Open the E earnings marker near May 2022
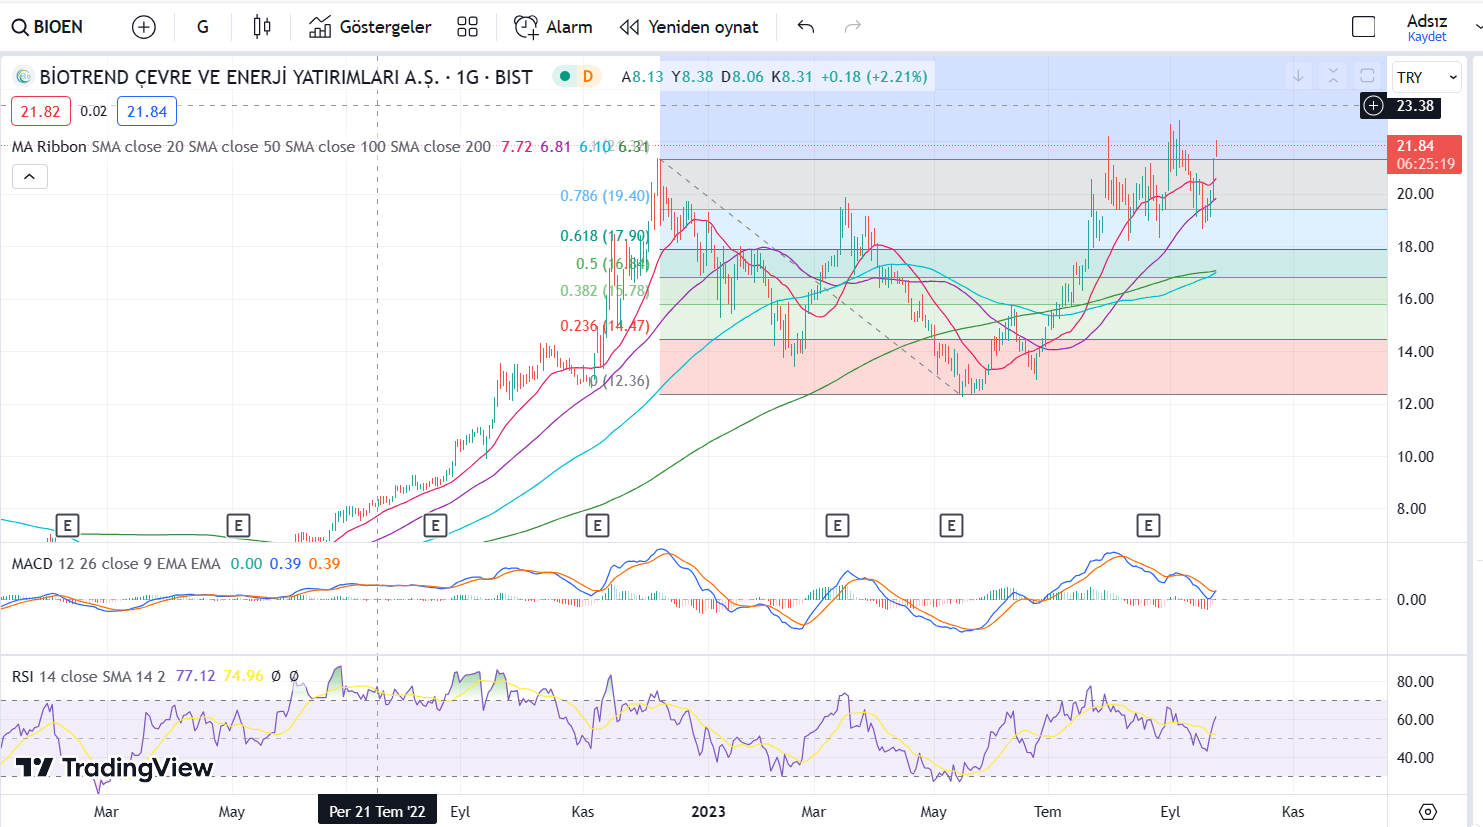Screen dimensions: 1483x827 (x=238, y=525)
